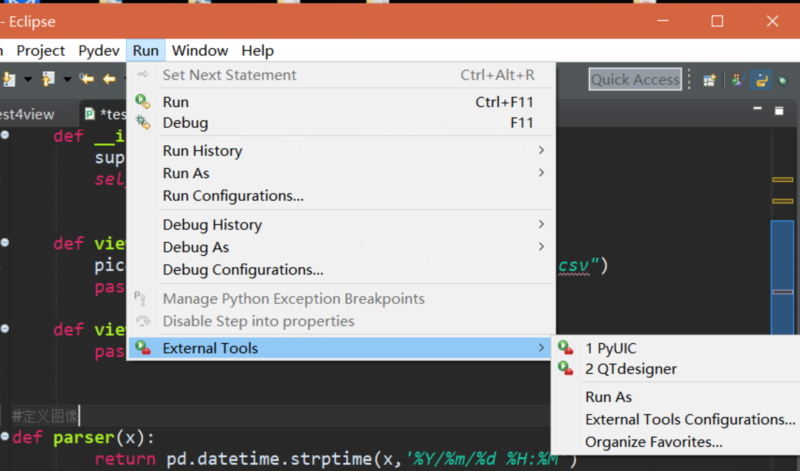Select External Tools menu entry
This screenshot has width=800, height=471.
[x=341, y=348]
